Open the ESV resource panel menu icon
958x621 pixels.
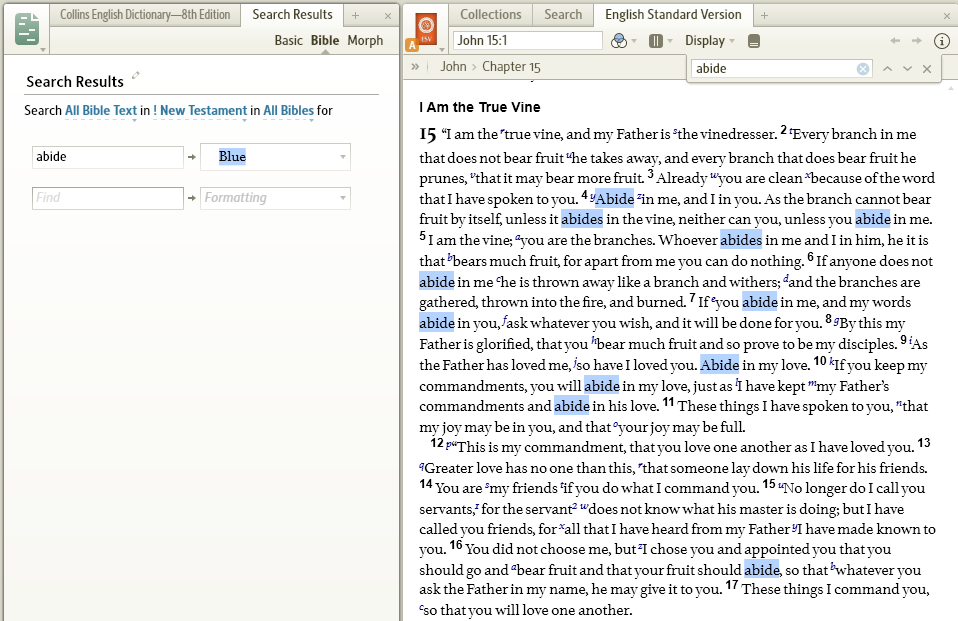click(x=426, y=28)
